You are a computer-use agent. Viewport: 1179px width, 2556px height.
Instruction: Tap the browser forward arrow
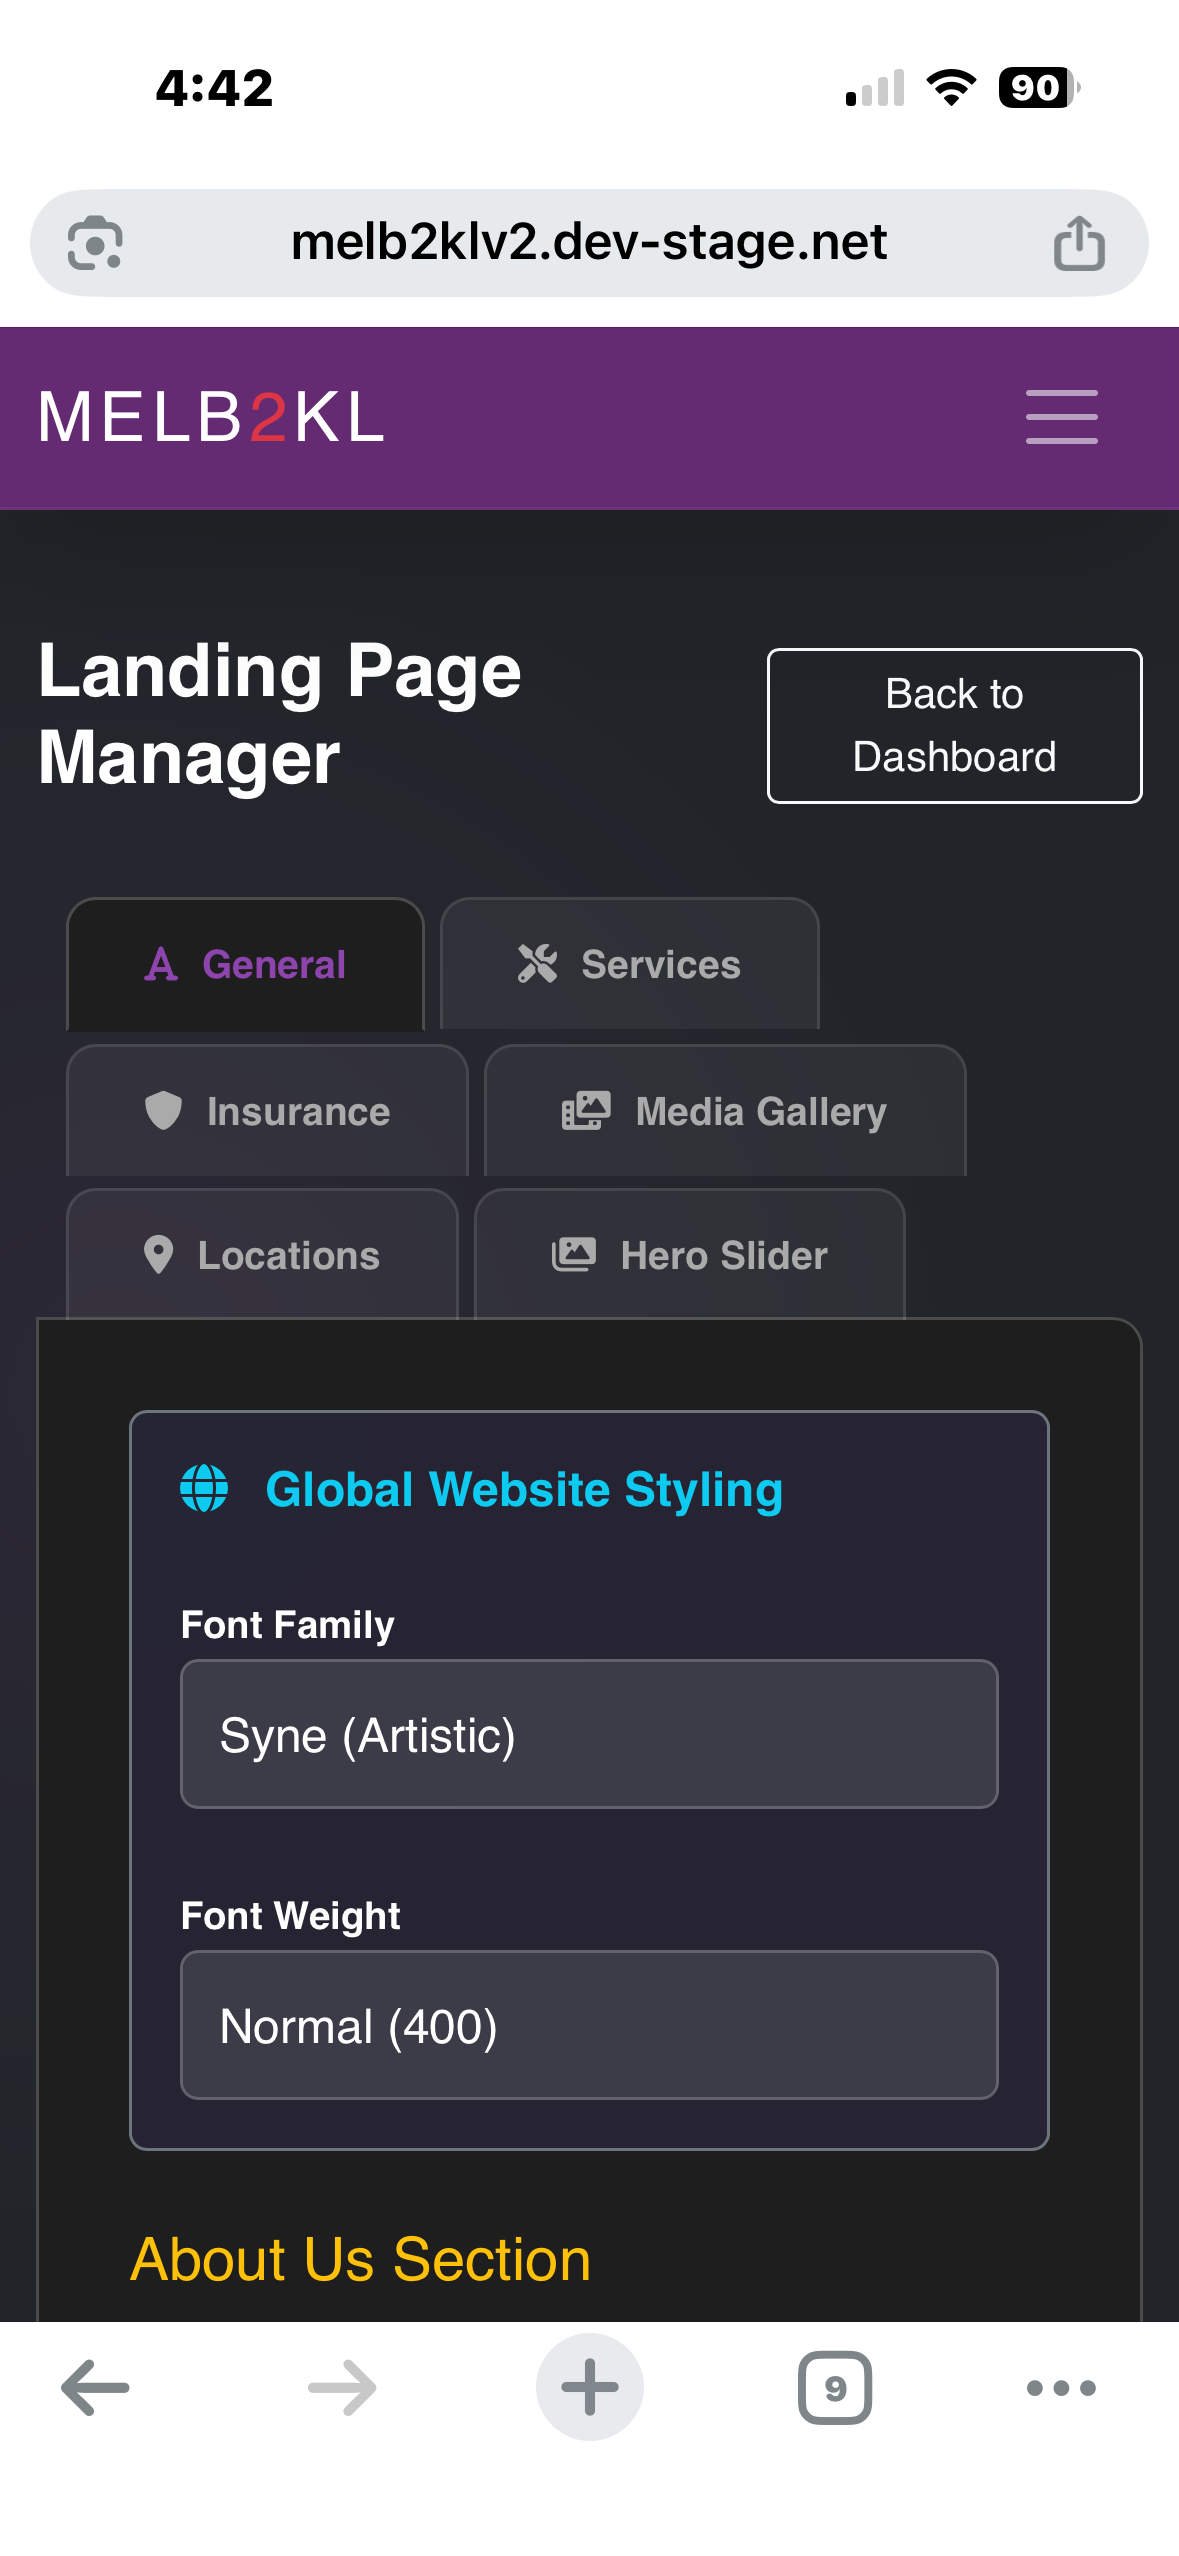click(x=342, y=2387)
